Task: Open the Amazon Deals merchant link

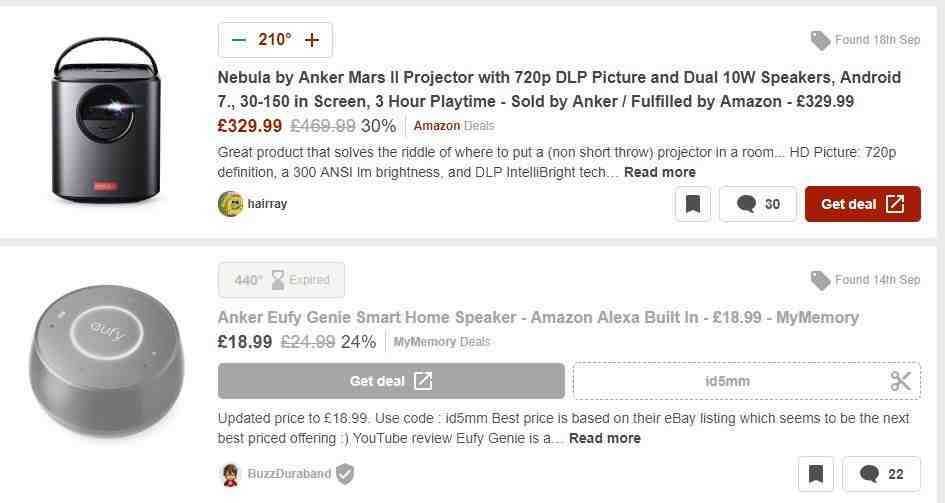Action: (453, 126)
